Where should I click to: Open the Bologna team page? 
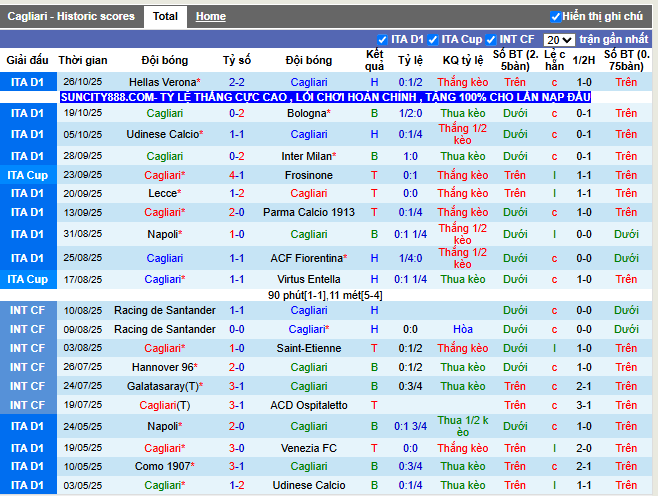click(x=306, y=114)
